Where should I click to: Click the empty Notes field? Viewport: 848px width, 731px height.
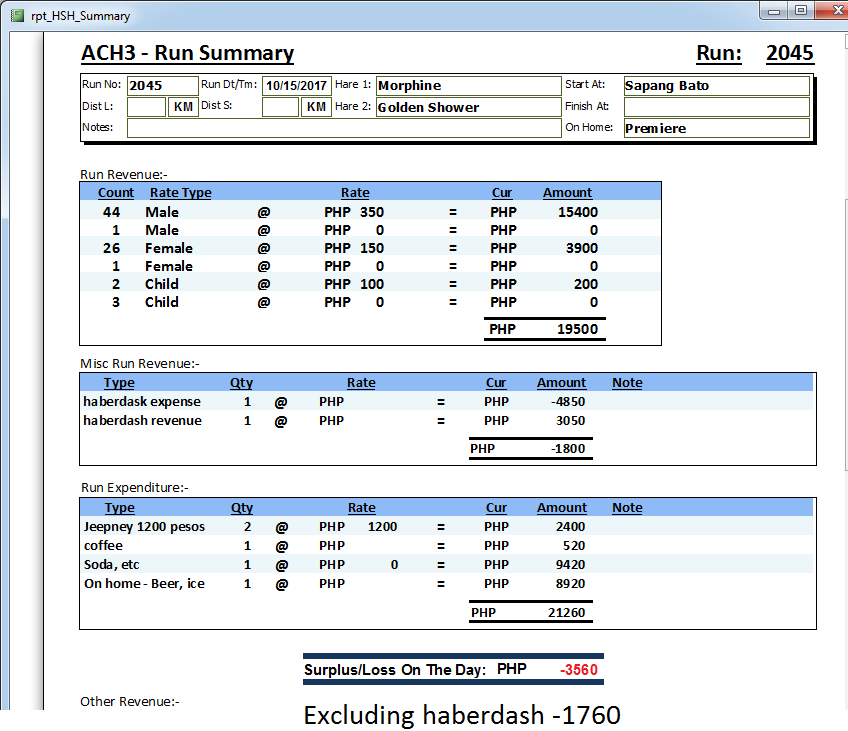click(343, 128)
